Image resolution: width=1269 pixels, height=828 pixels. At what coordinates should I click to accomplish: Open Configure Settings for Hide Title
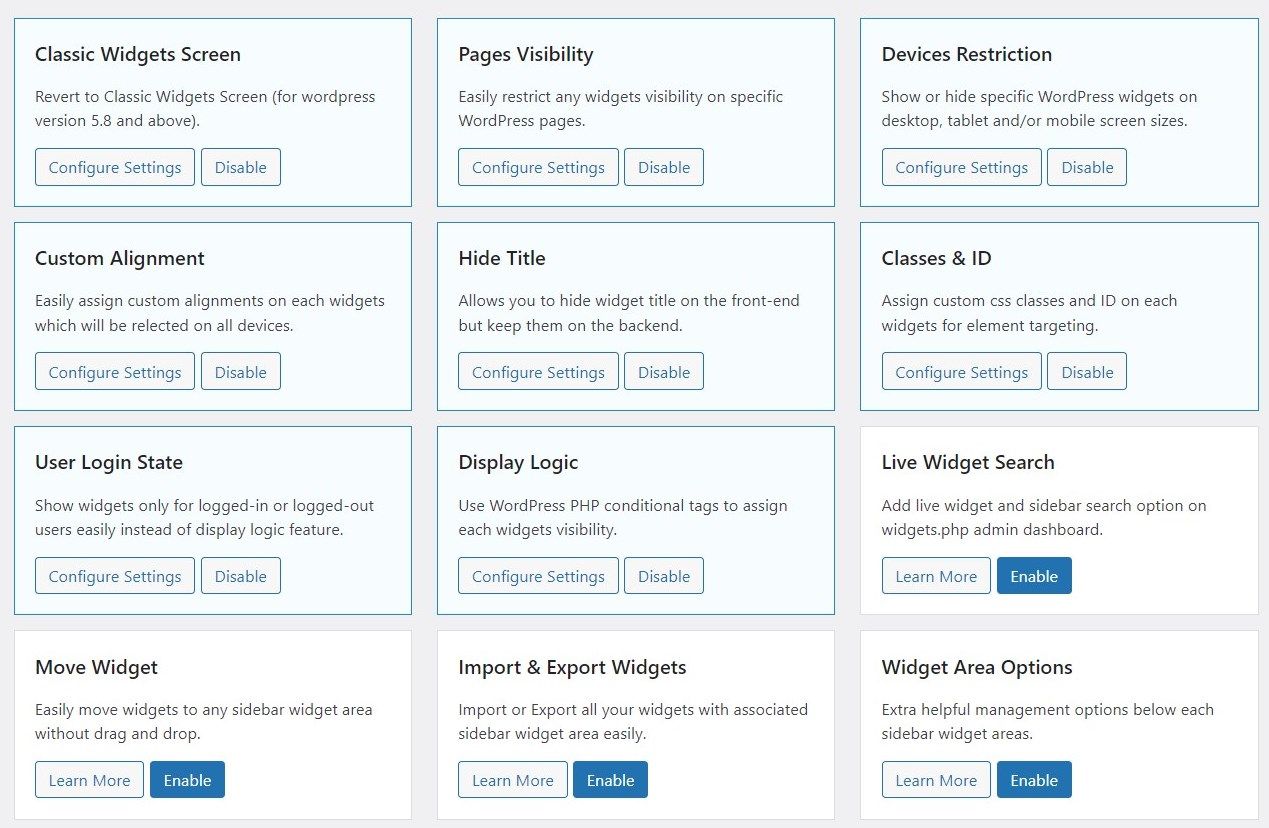pyautogui.click(x=537, y=371)
